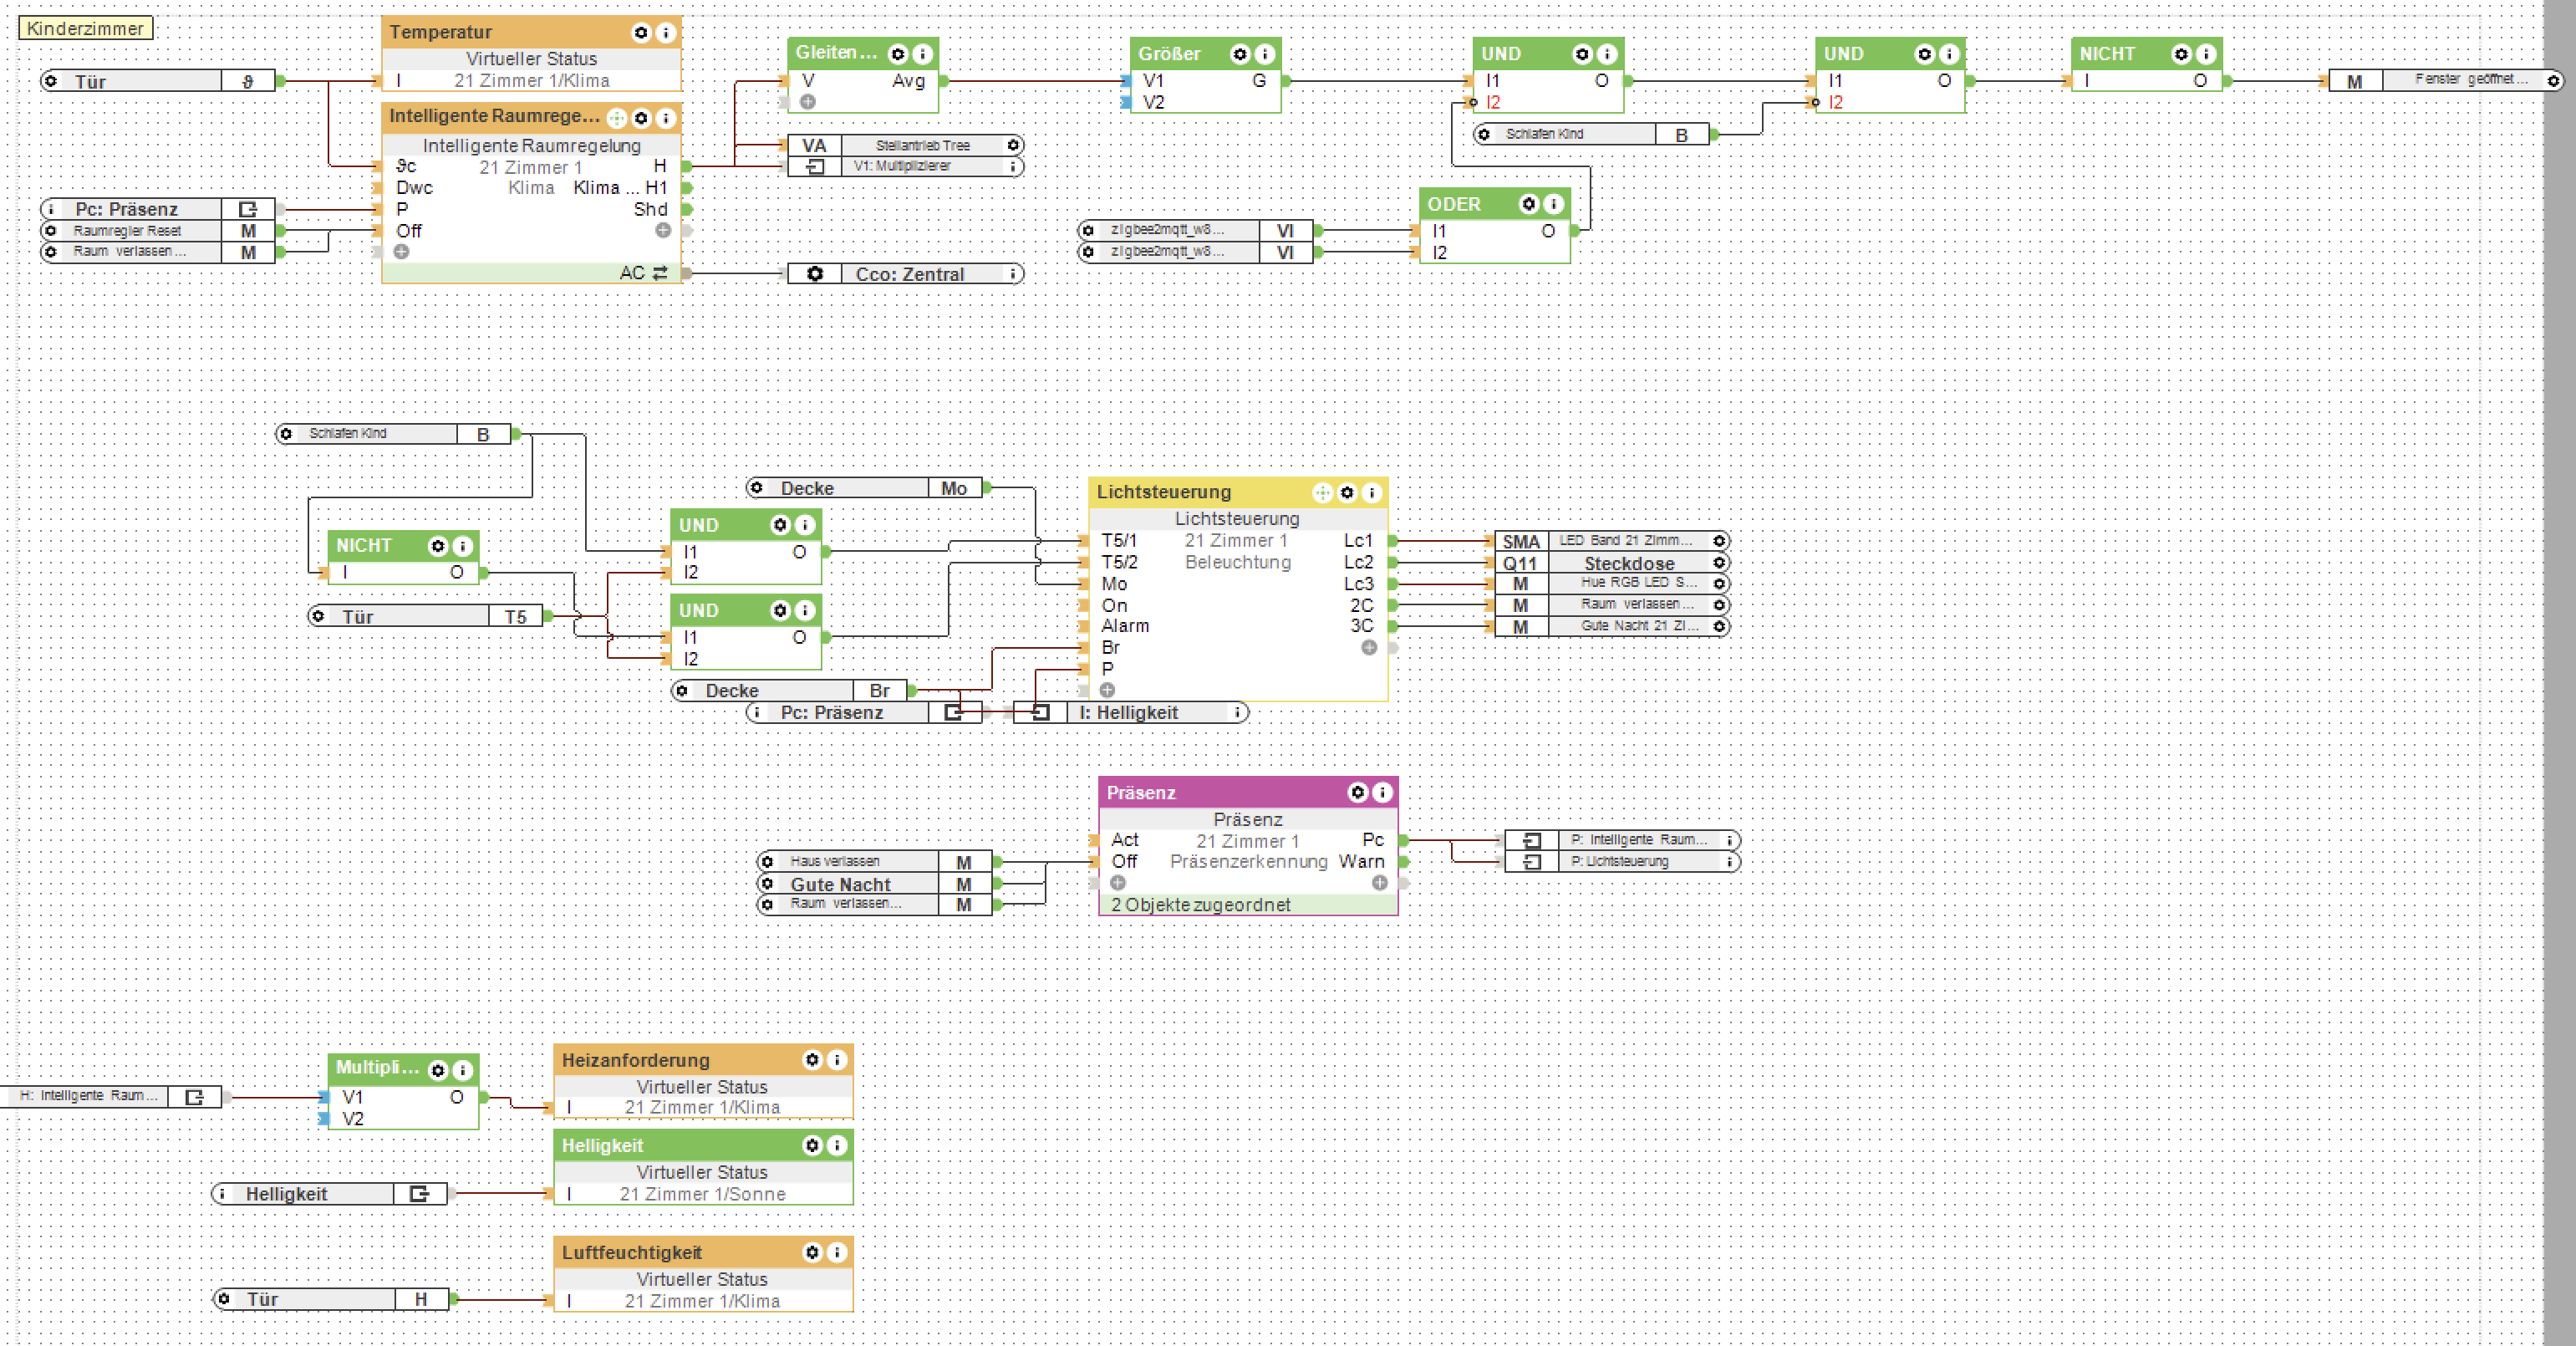Expand inputs with plus on Gleiten block
This screenshot has width=2576, height=1346.
pos(808,102)
